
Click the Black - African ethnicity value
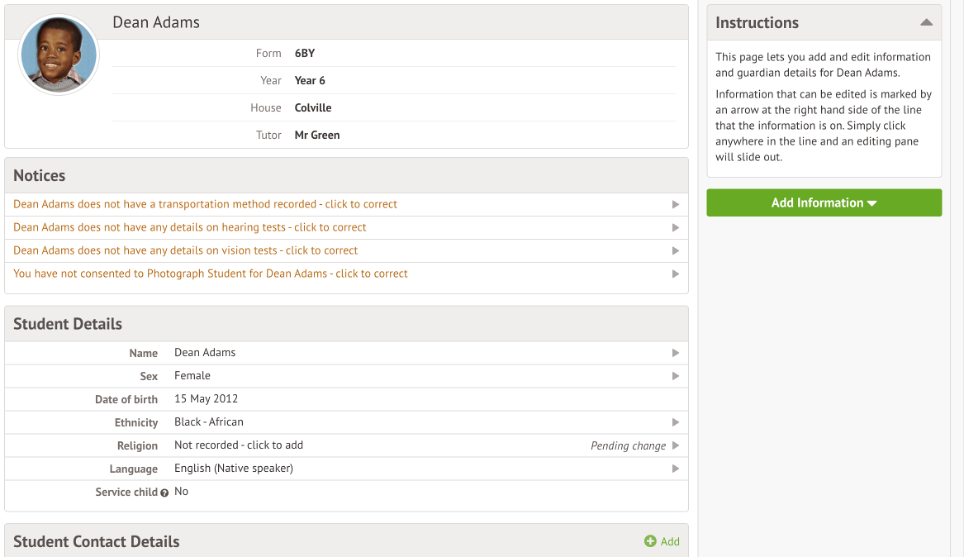[x=208, y=422]
